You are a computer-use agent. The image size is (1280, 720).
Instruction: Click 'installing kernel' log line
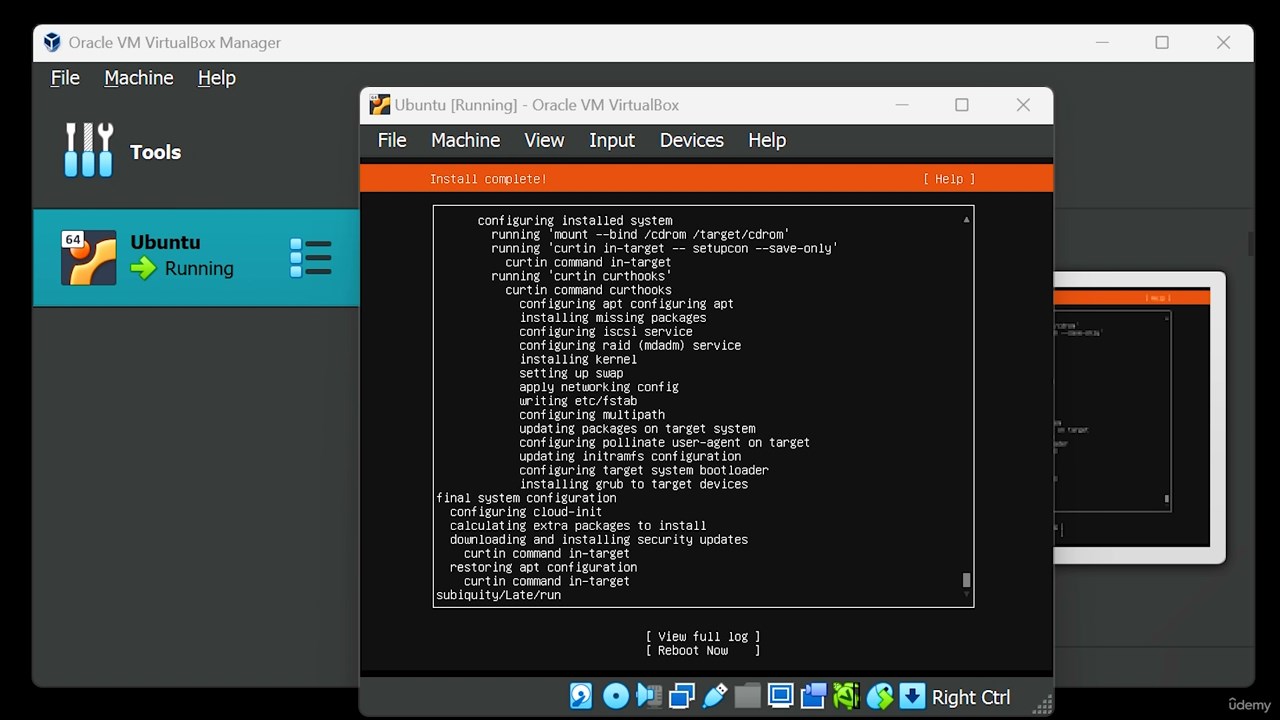click(578, 359)
